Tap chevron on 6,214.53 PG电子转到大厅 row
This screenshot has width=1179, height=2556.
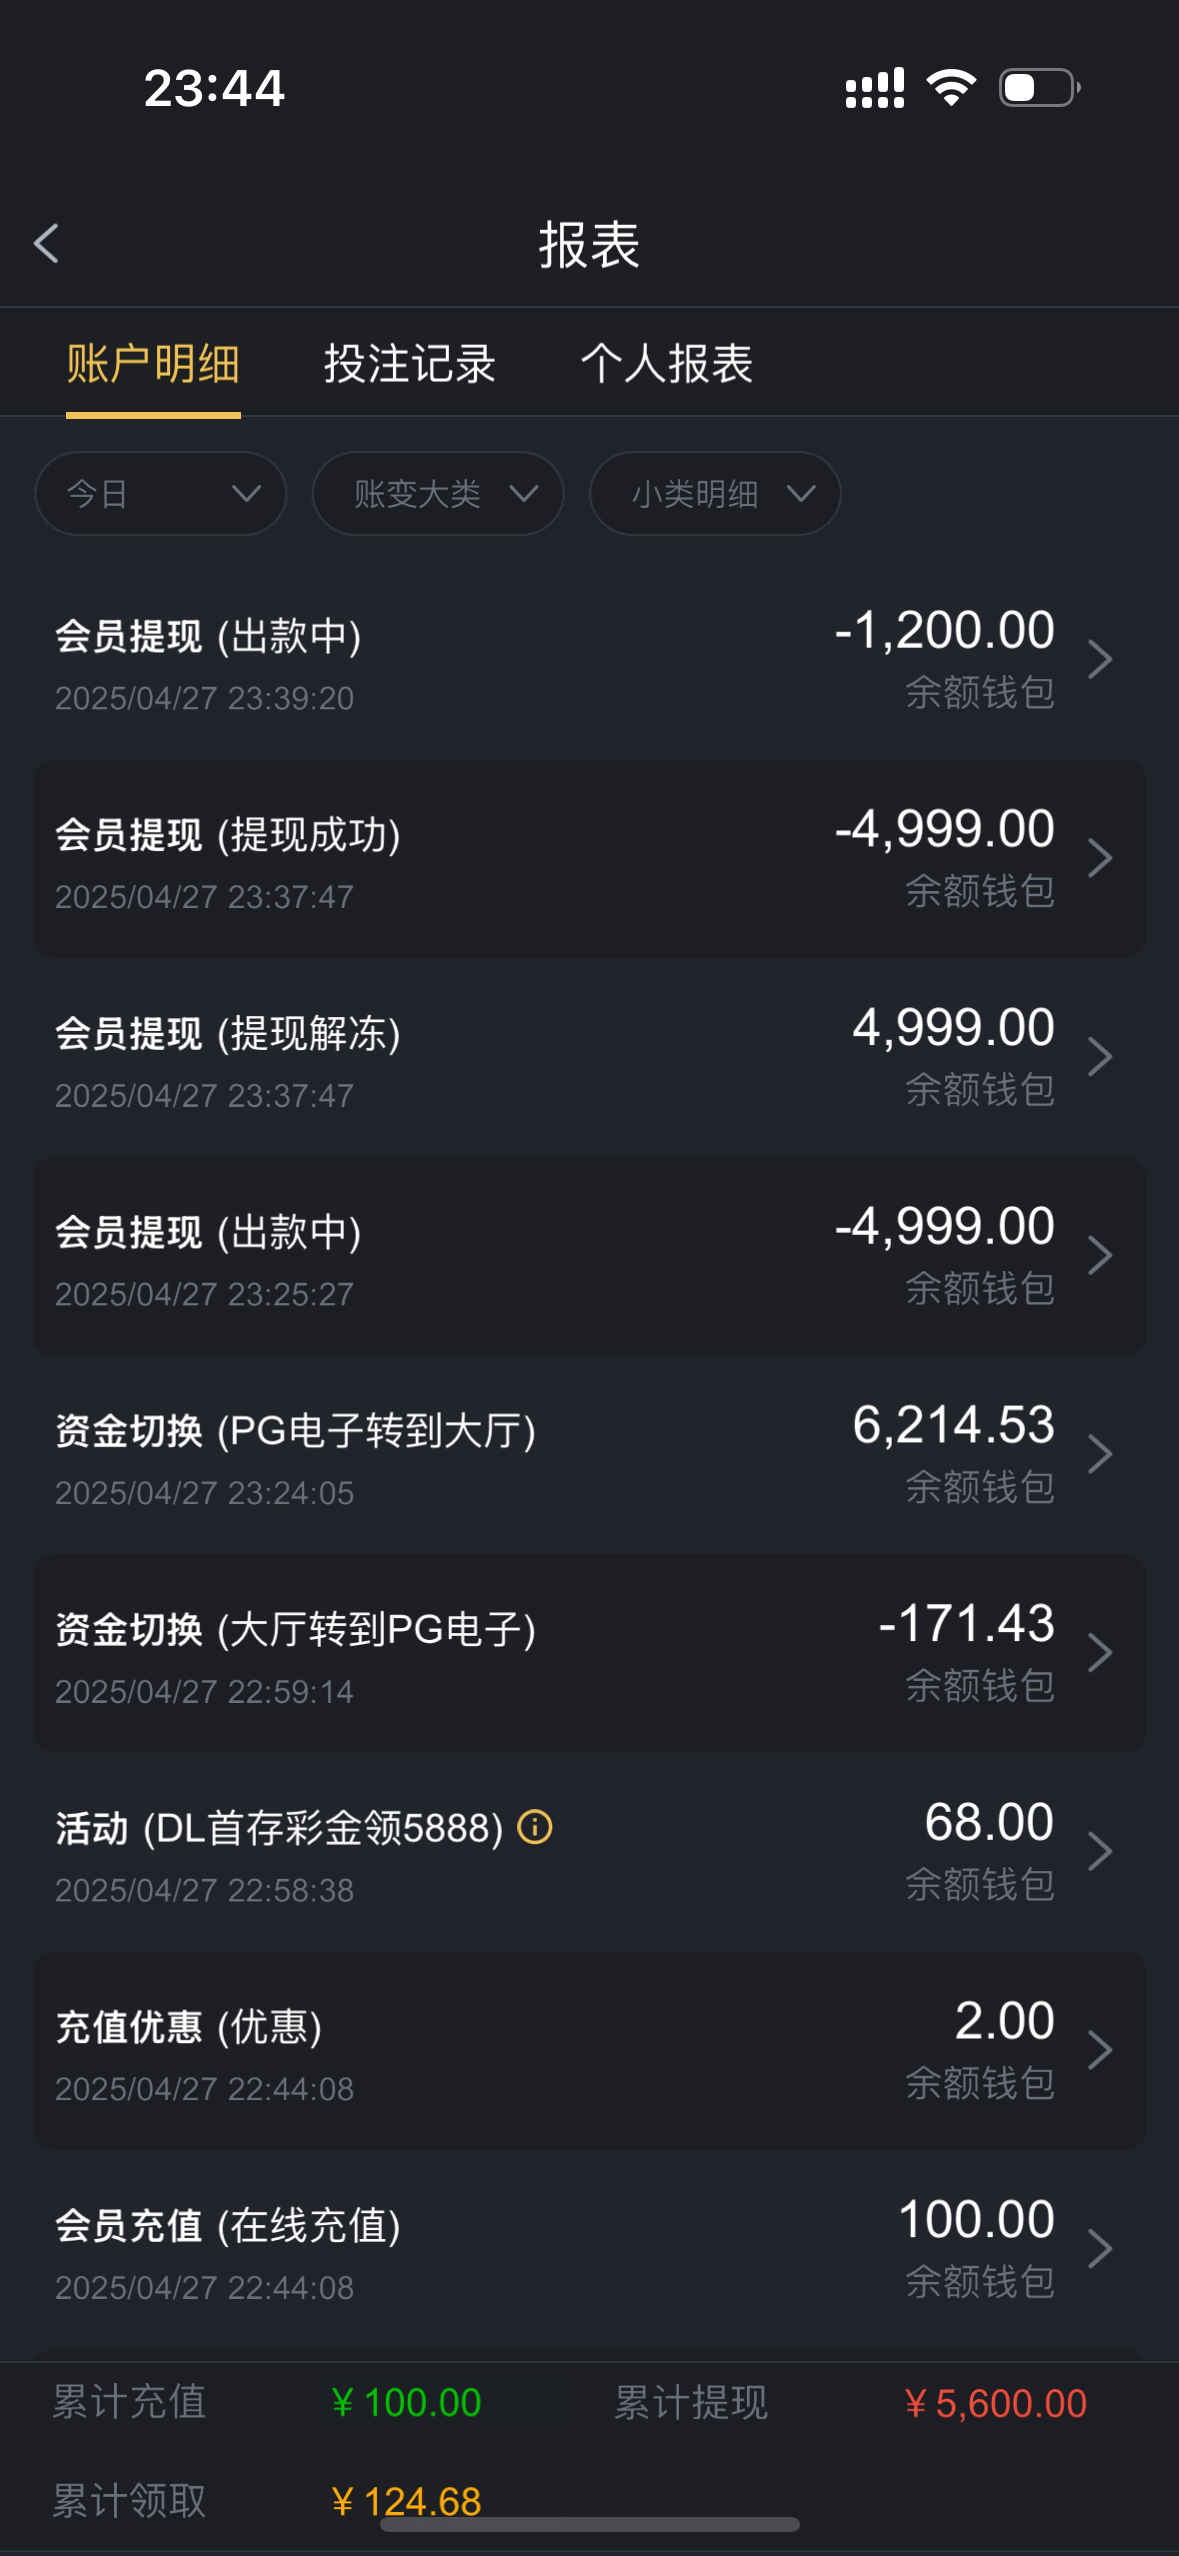pos(1099,1454)
